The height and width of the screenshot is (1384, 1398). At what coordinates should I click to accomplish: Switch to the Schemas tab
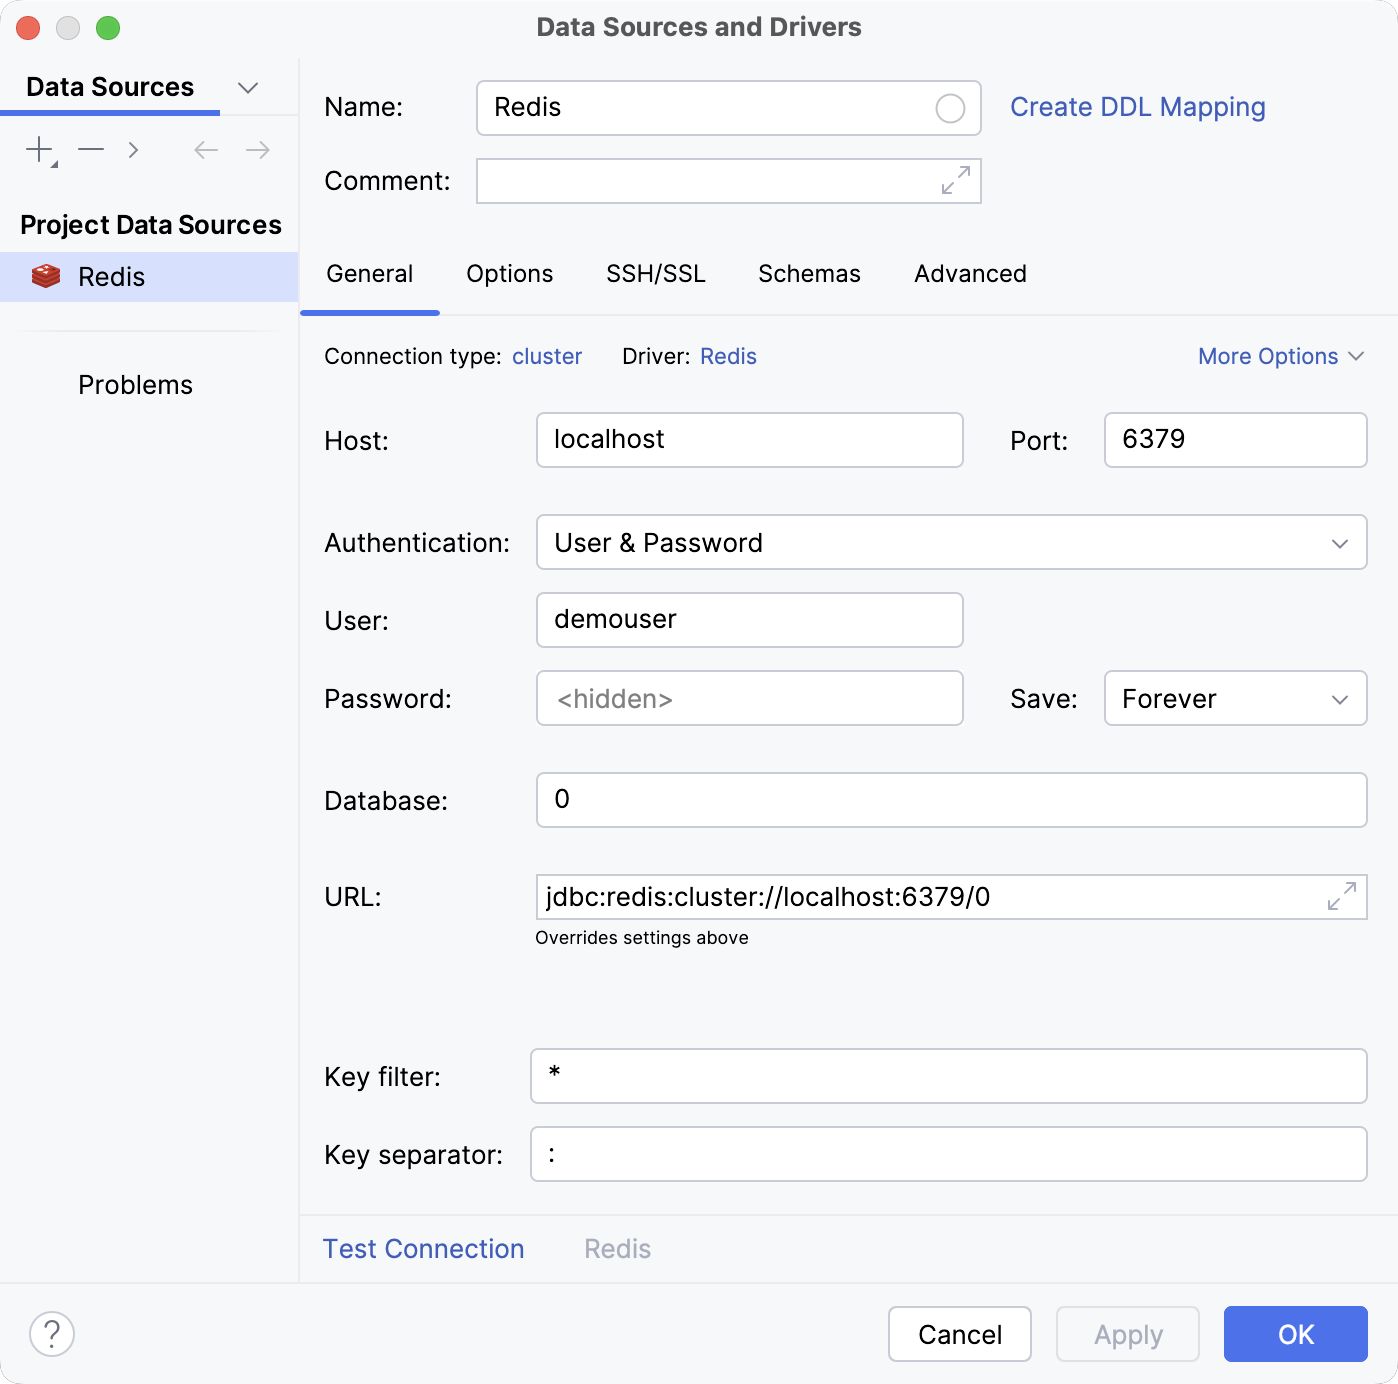coord(808,274)
